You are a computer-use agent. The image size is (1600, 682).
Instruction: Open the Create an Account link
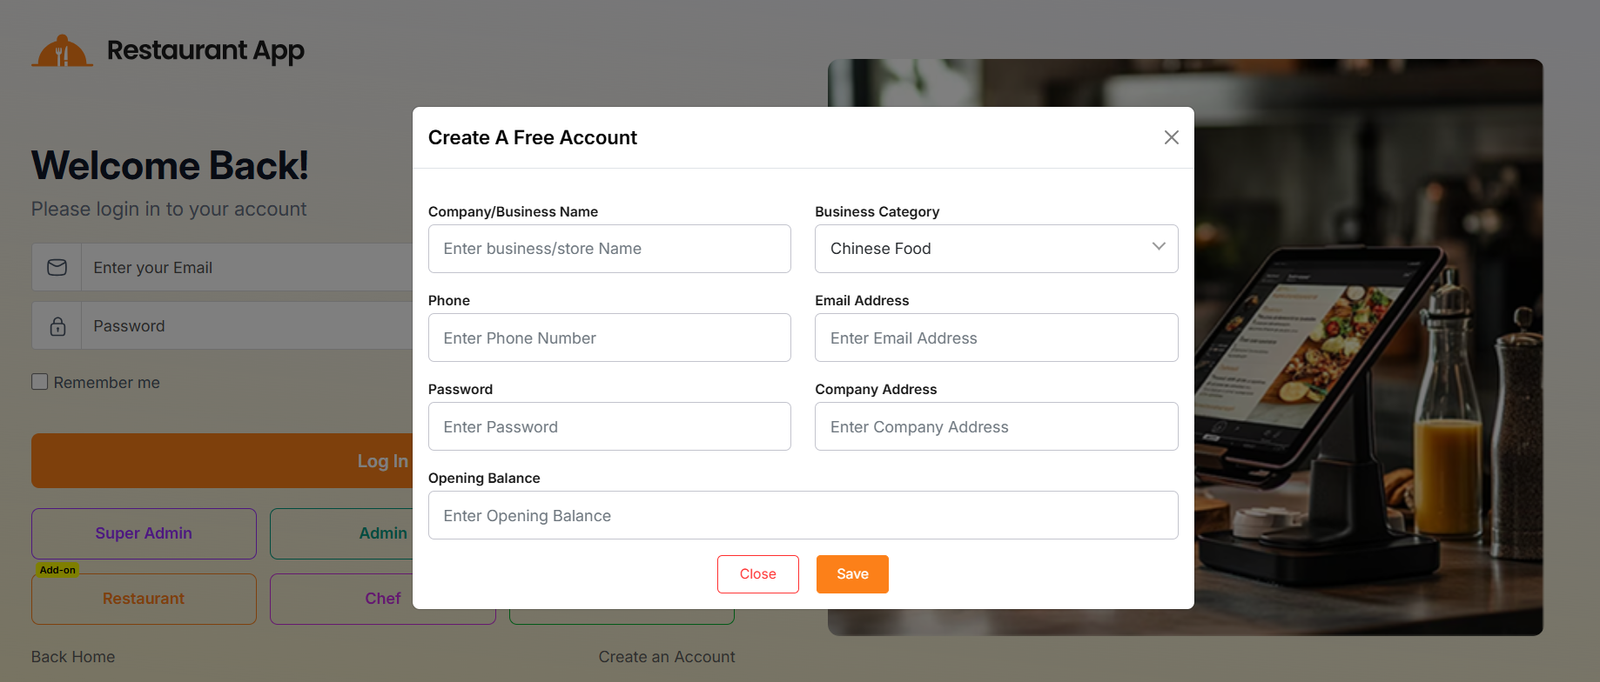click(666, 657)
